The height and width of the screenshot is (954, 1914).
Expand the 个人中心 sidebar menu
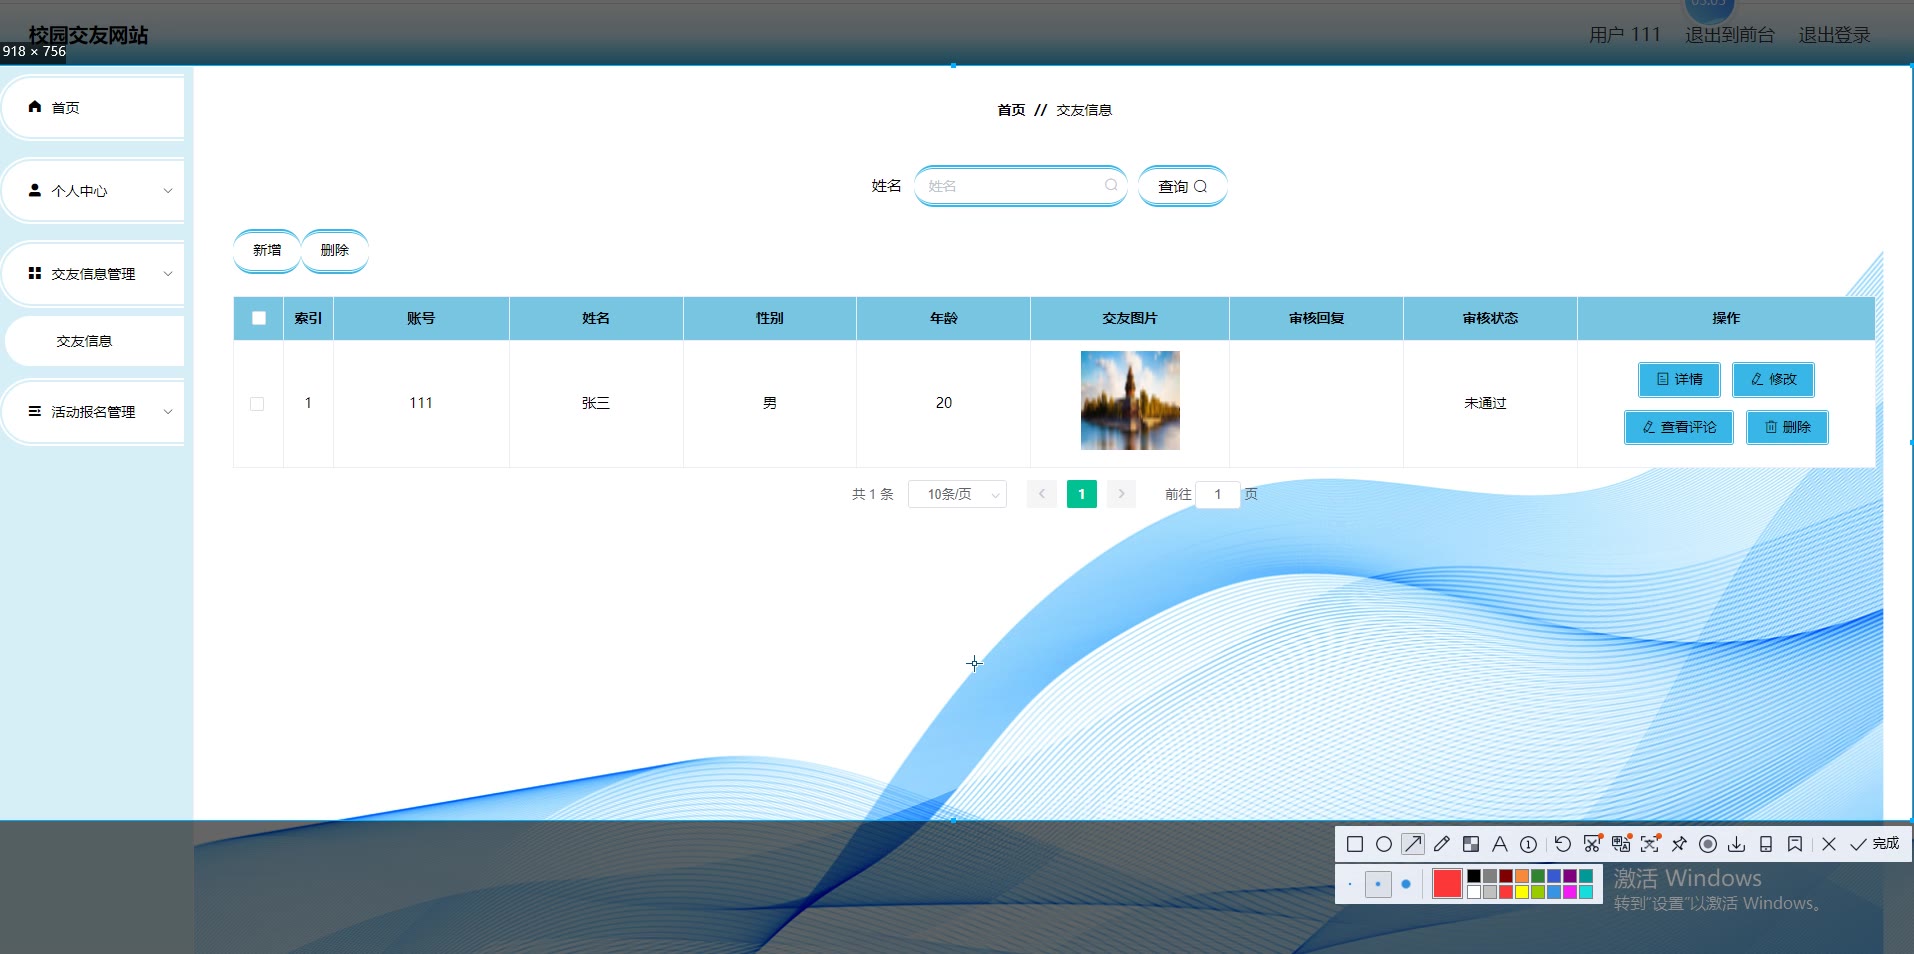coord(93,190)
